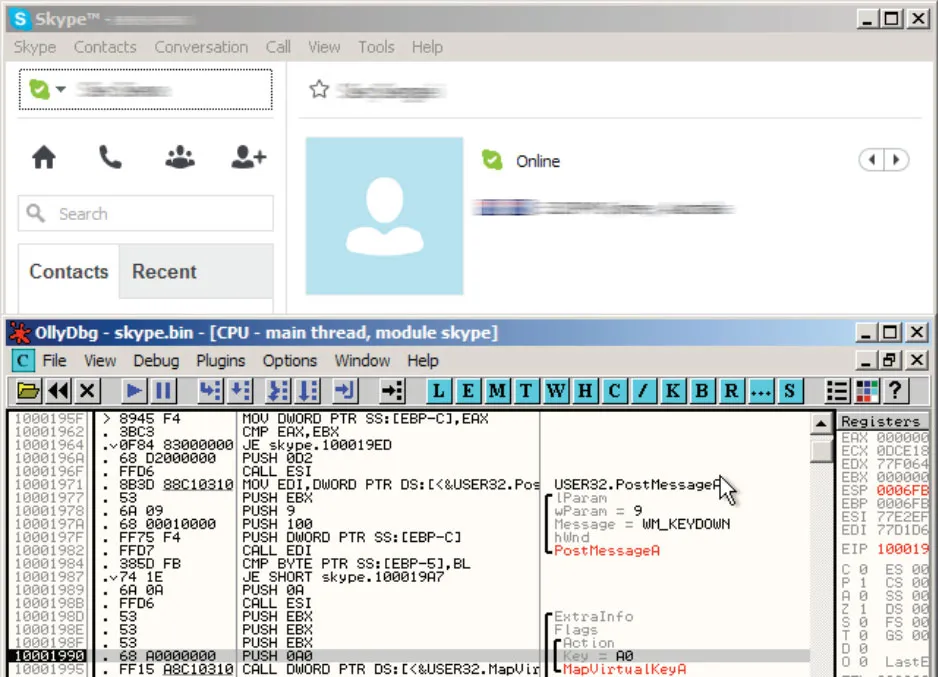Click the OllyDbg Step into icon
938x677 pixels.
[x=210, y=391]
